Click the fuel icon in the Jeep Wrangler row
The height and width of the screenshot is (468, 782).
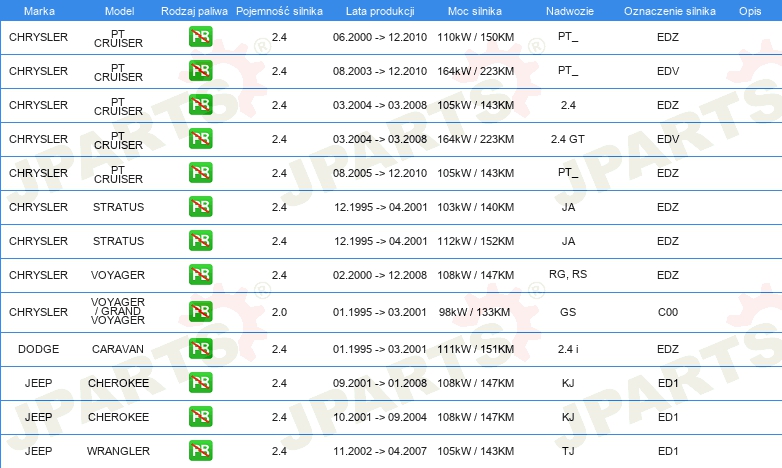coord(200,451)
